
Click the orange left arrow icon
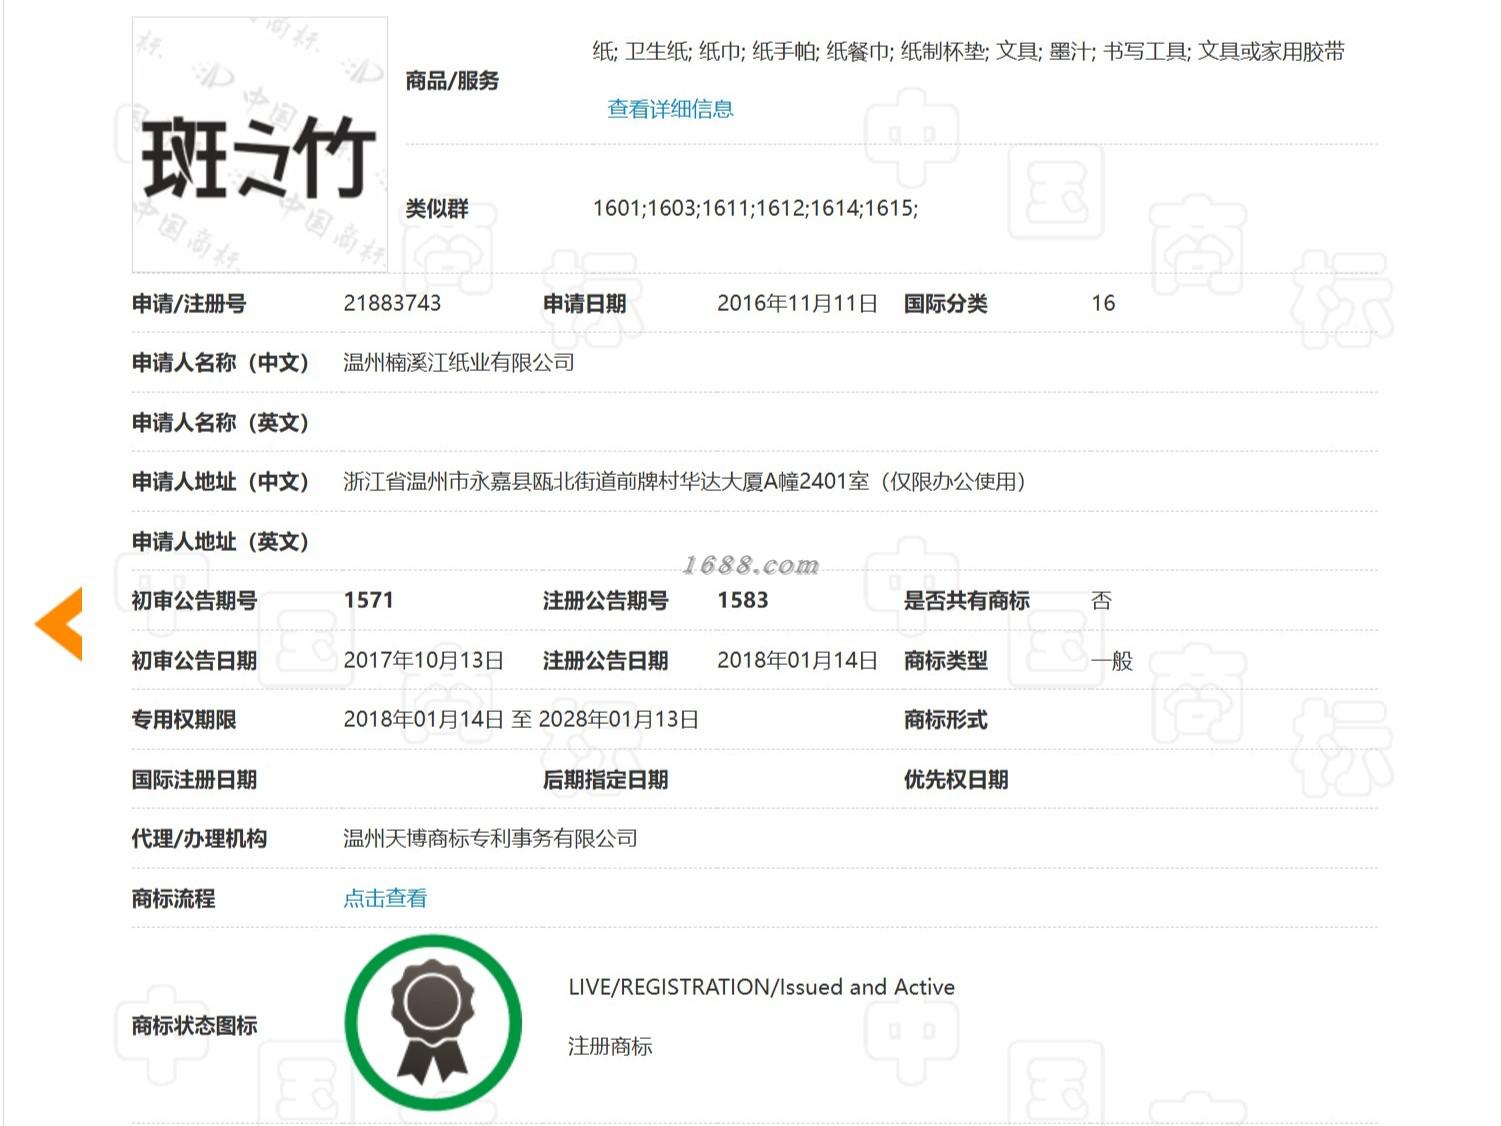tap(59, 624)
